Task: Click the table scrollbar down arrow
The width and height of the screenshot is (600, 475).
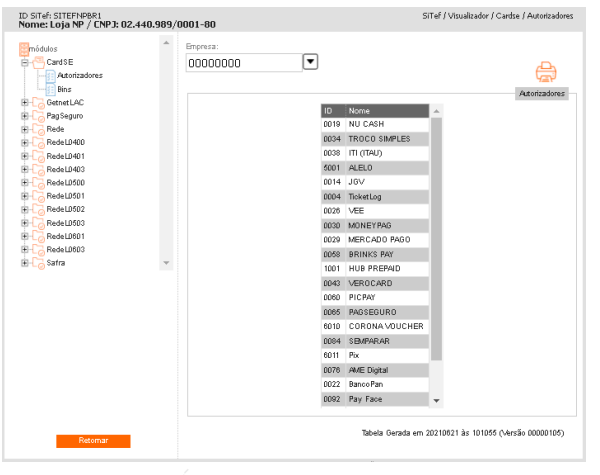Action: point(435,400)
